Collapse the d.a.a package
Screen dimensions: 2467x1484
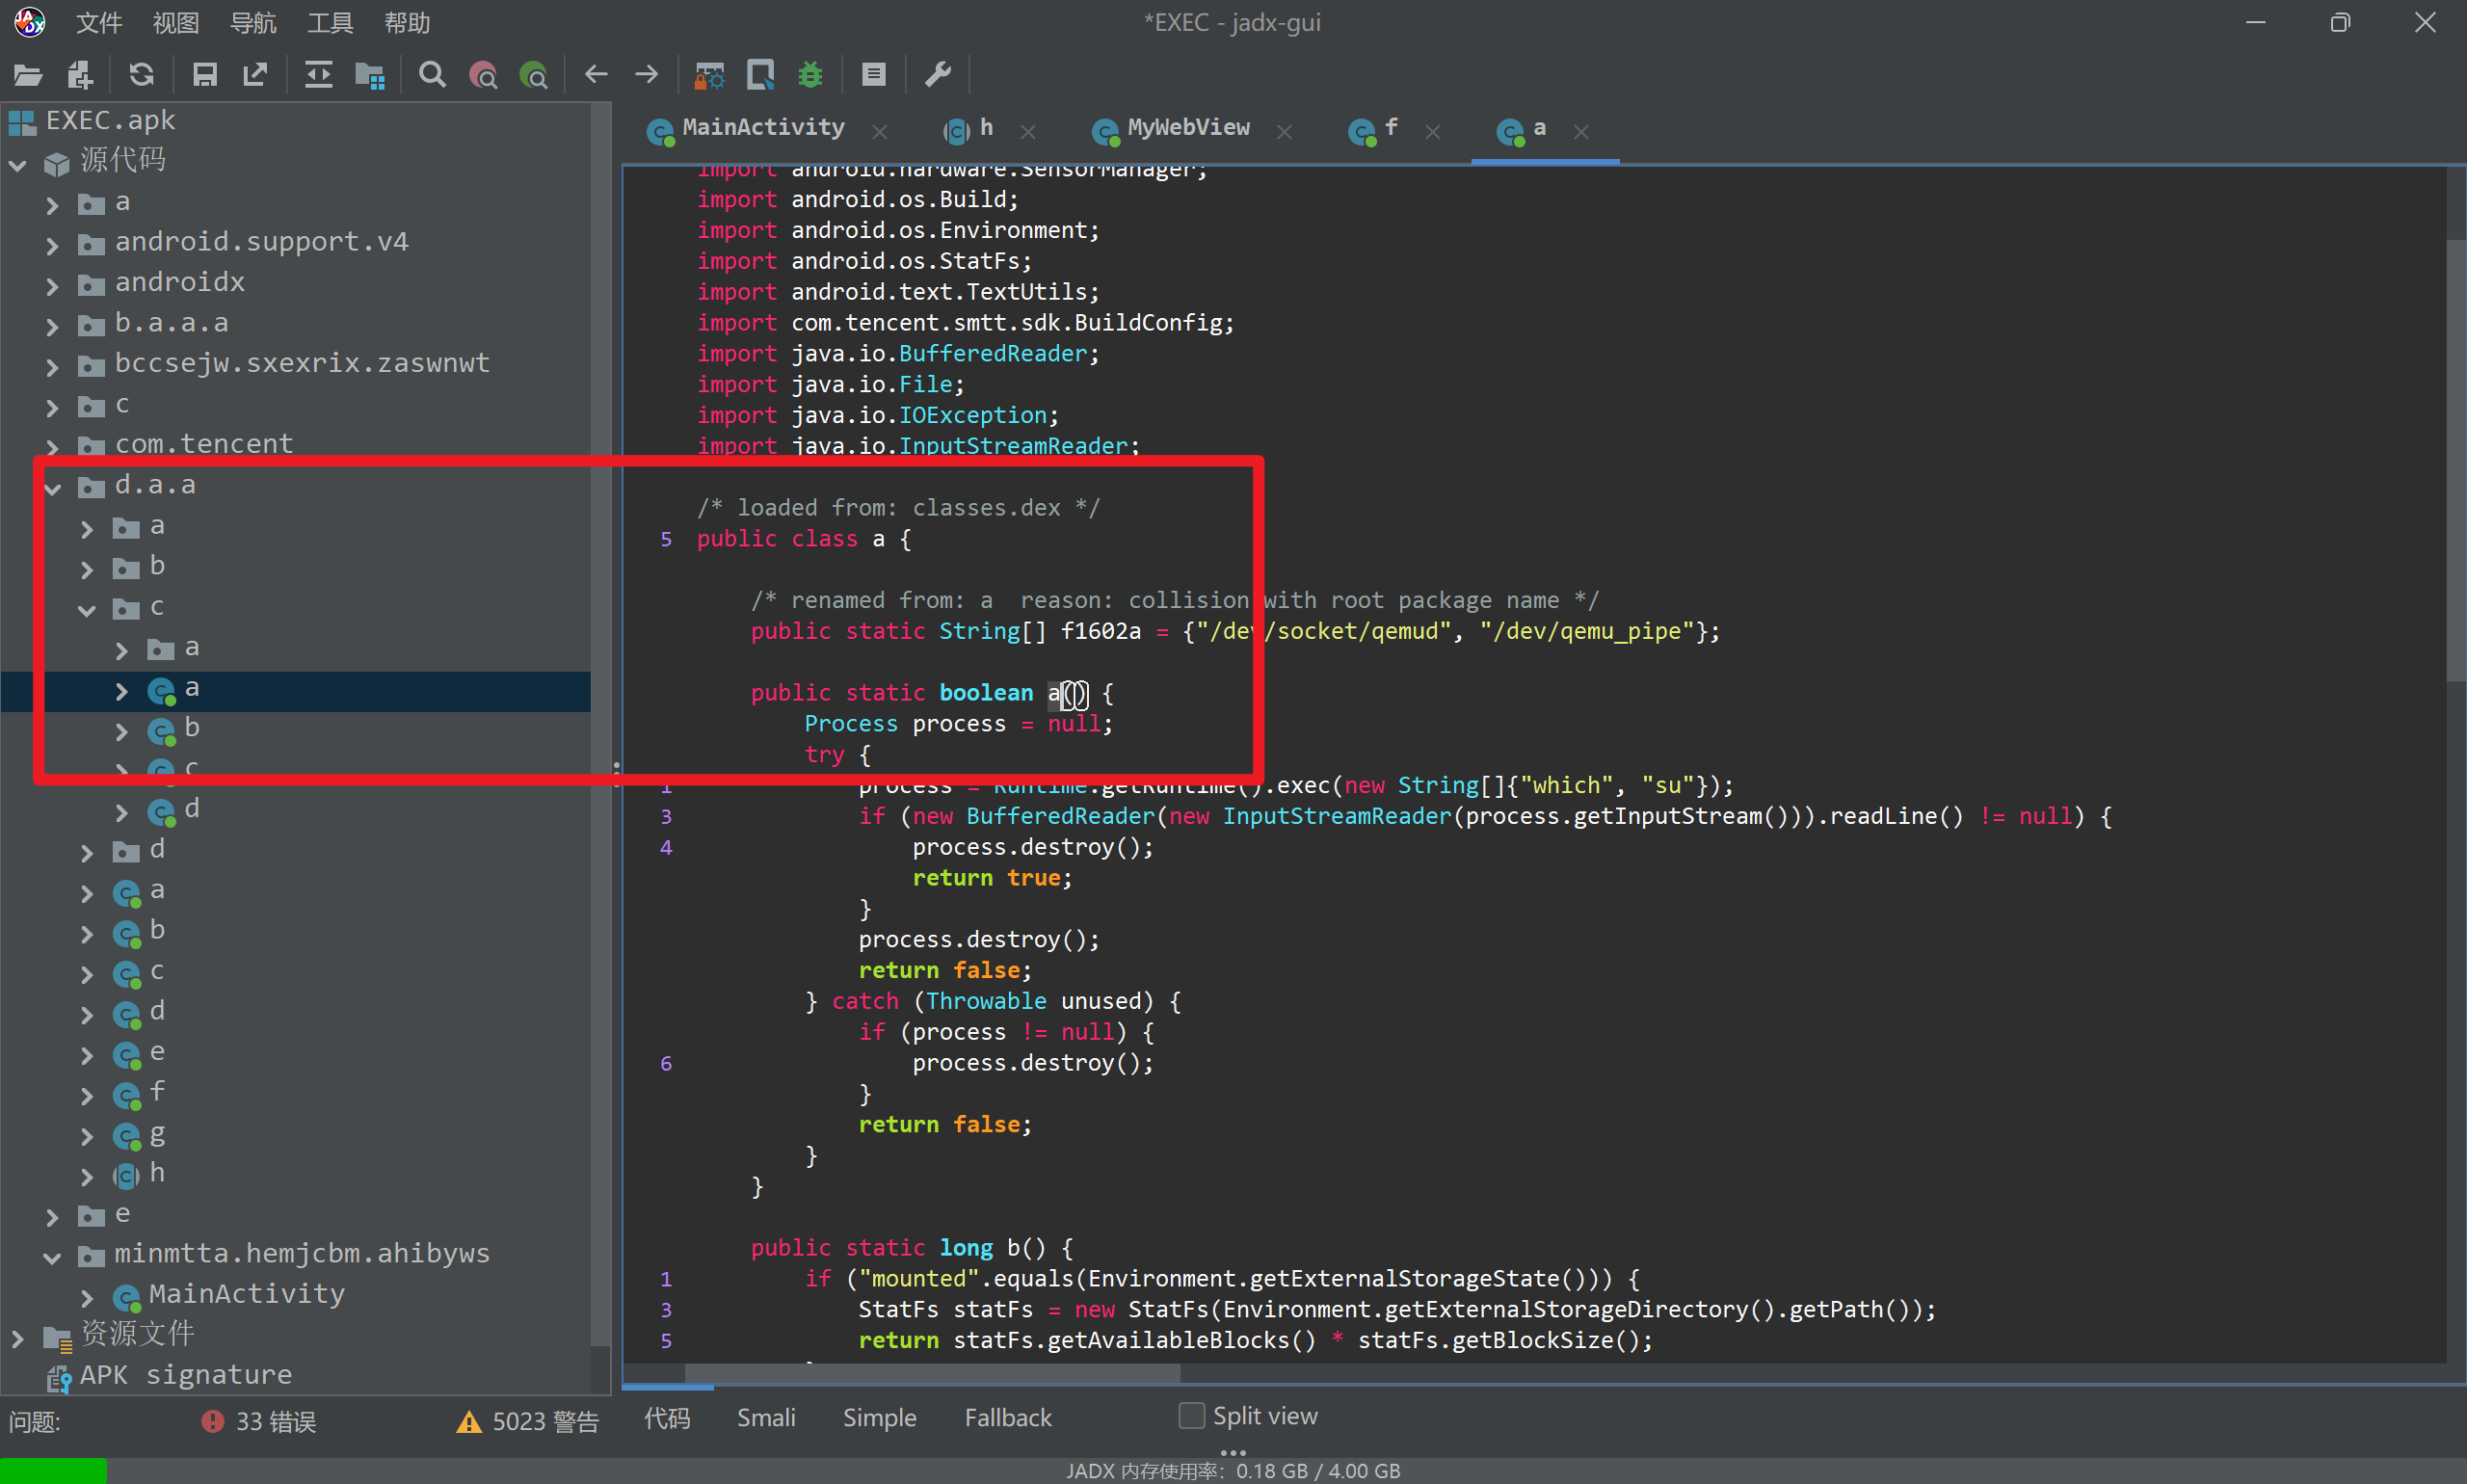coord(52,488)
